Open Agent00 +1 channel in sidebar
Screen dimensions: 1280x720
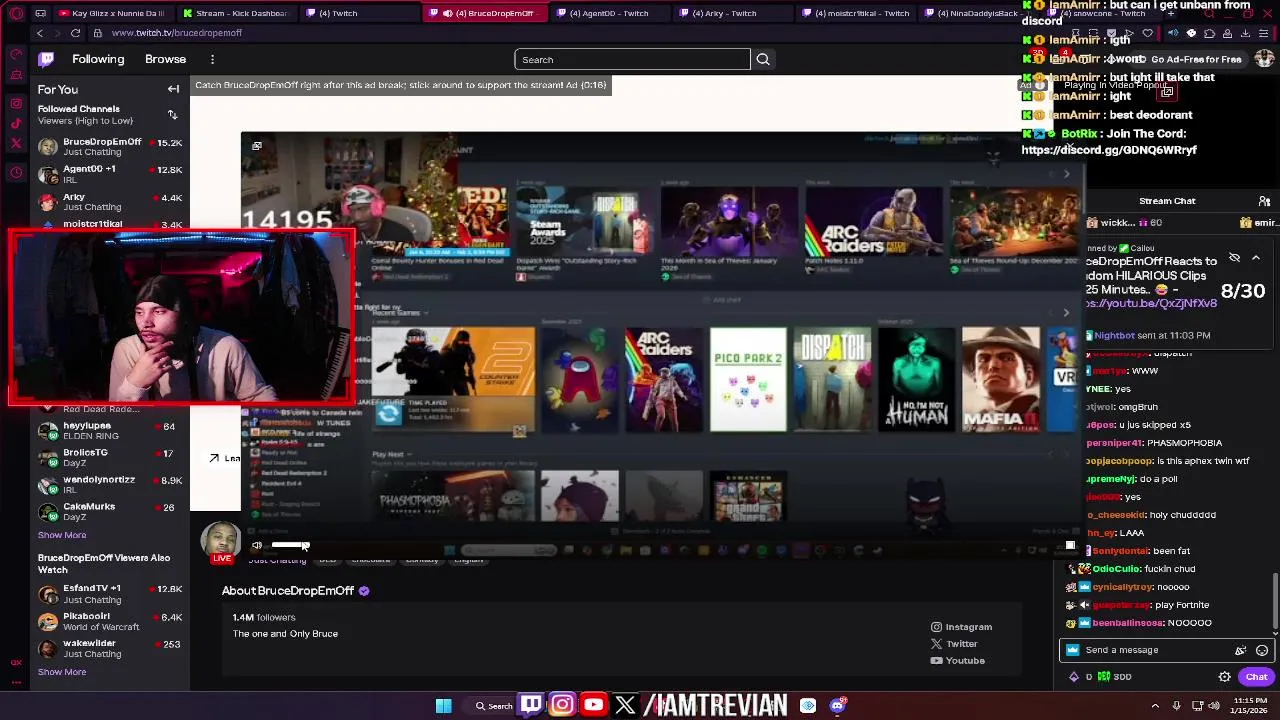pos(110,174)
